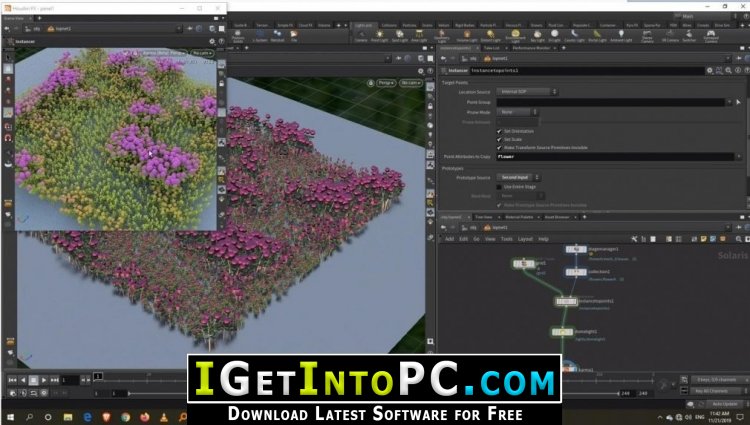Viewport: 750px width, 425px height.
Task: Open the Prototype Source dropdown
Action: 518,177
